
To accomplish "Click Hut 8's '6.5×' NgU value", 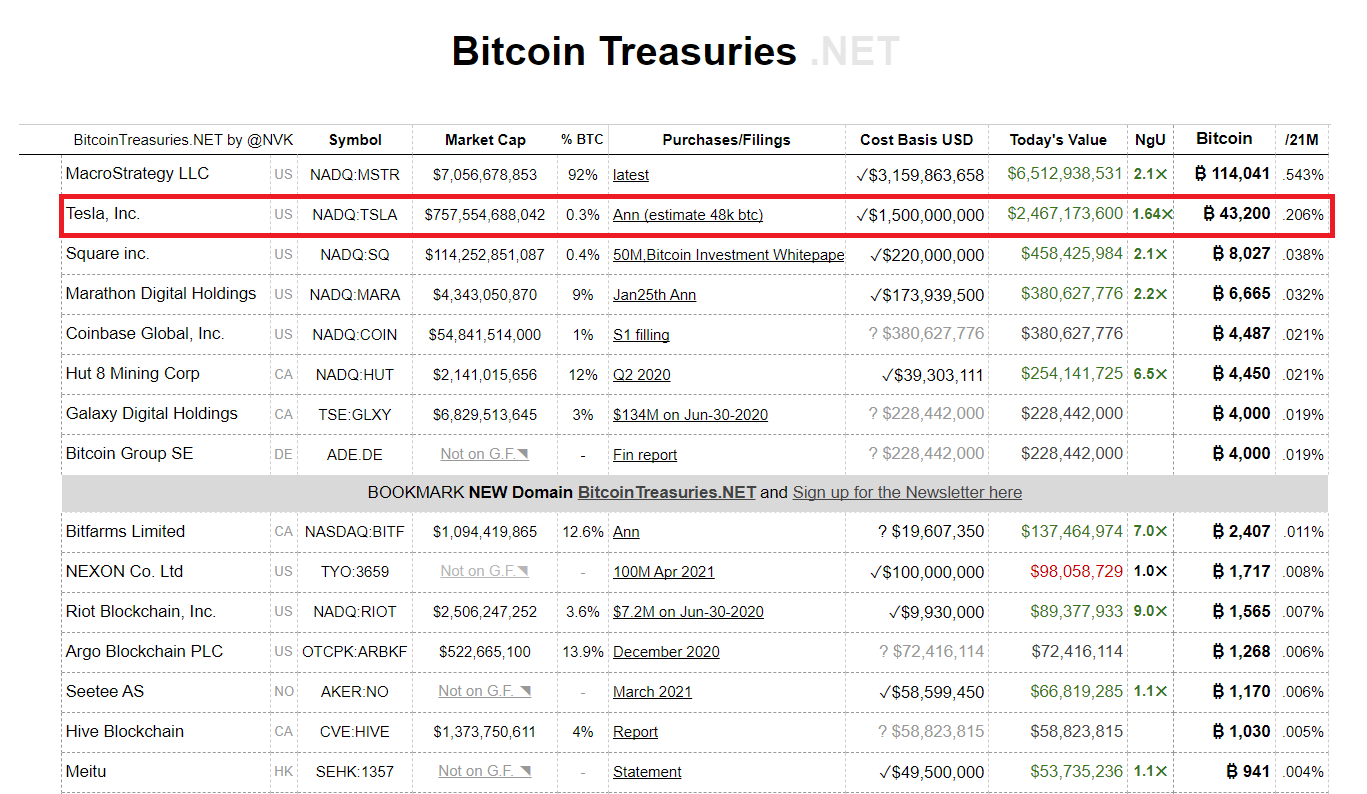I will click(x=1150, y=374).
